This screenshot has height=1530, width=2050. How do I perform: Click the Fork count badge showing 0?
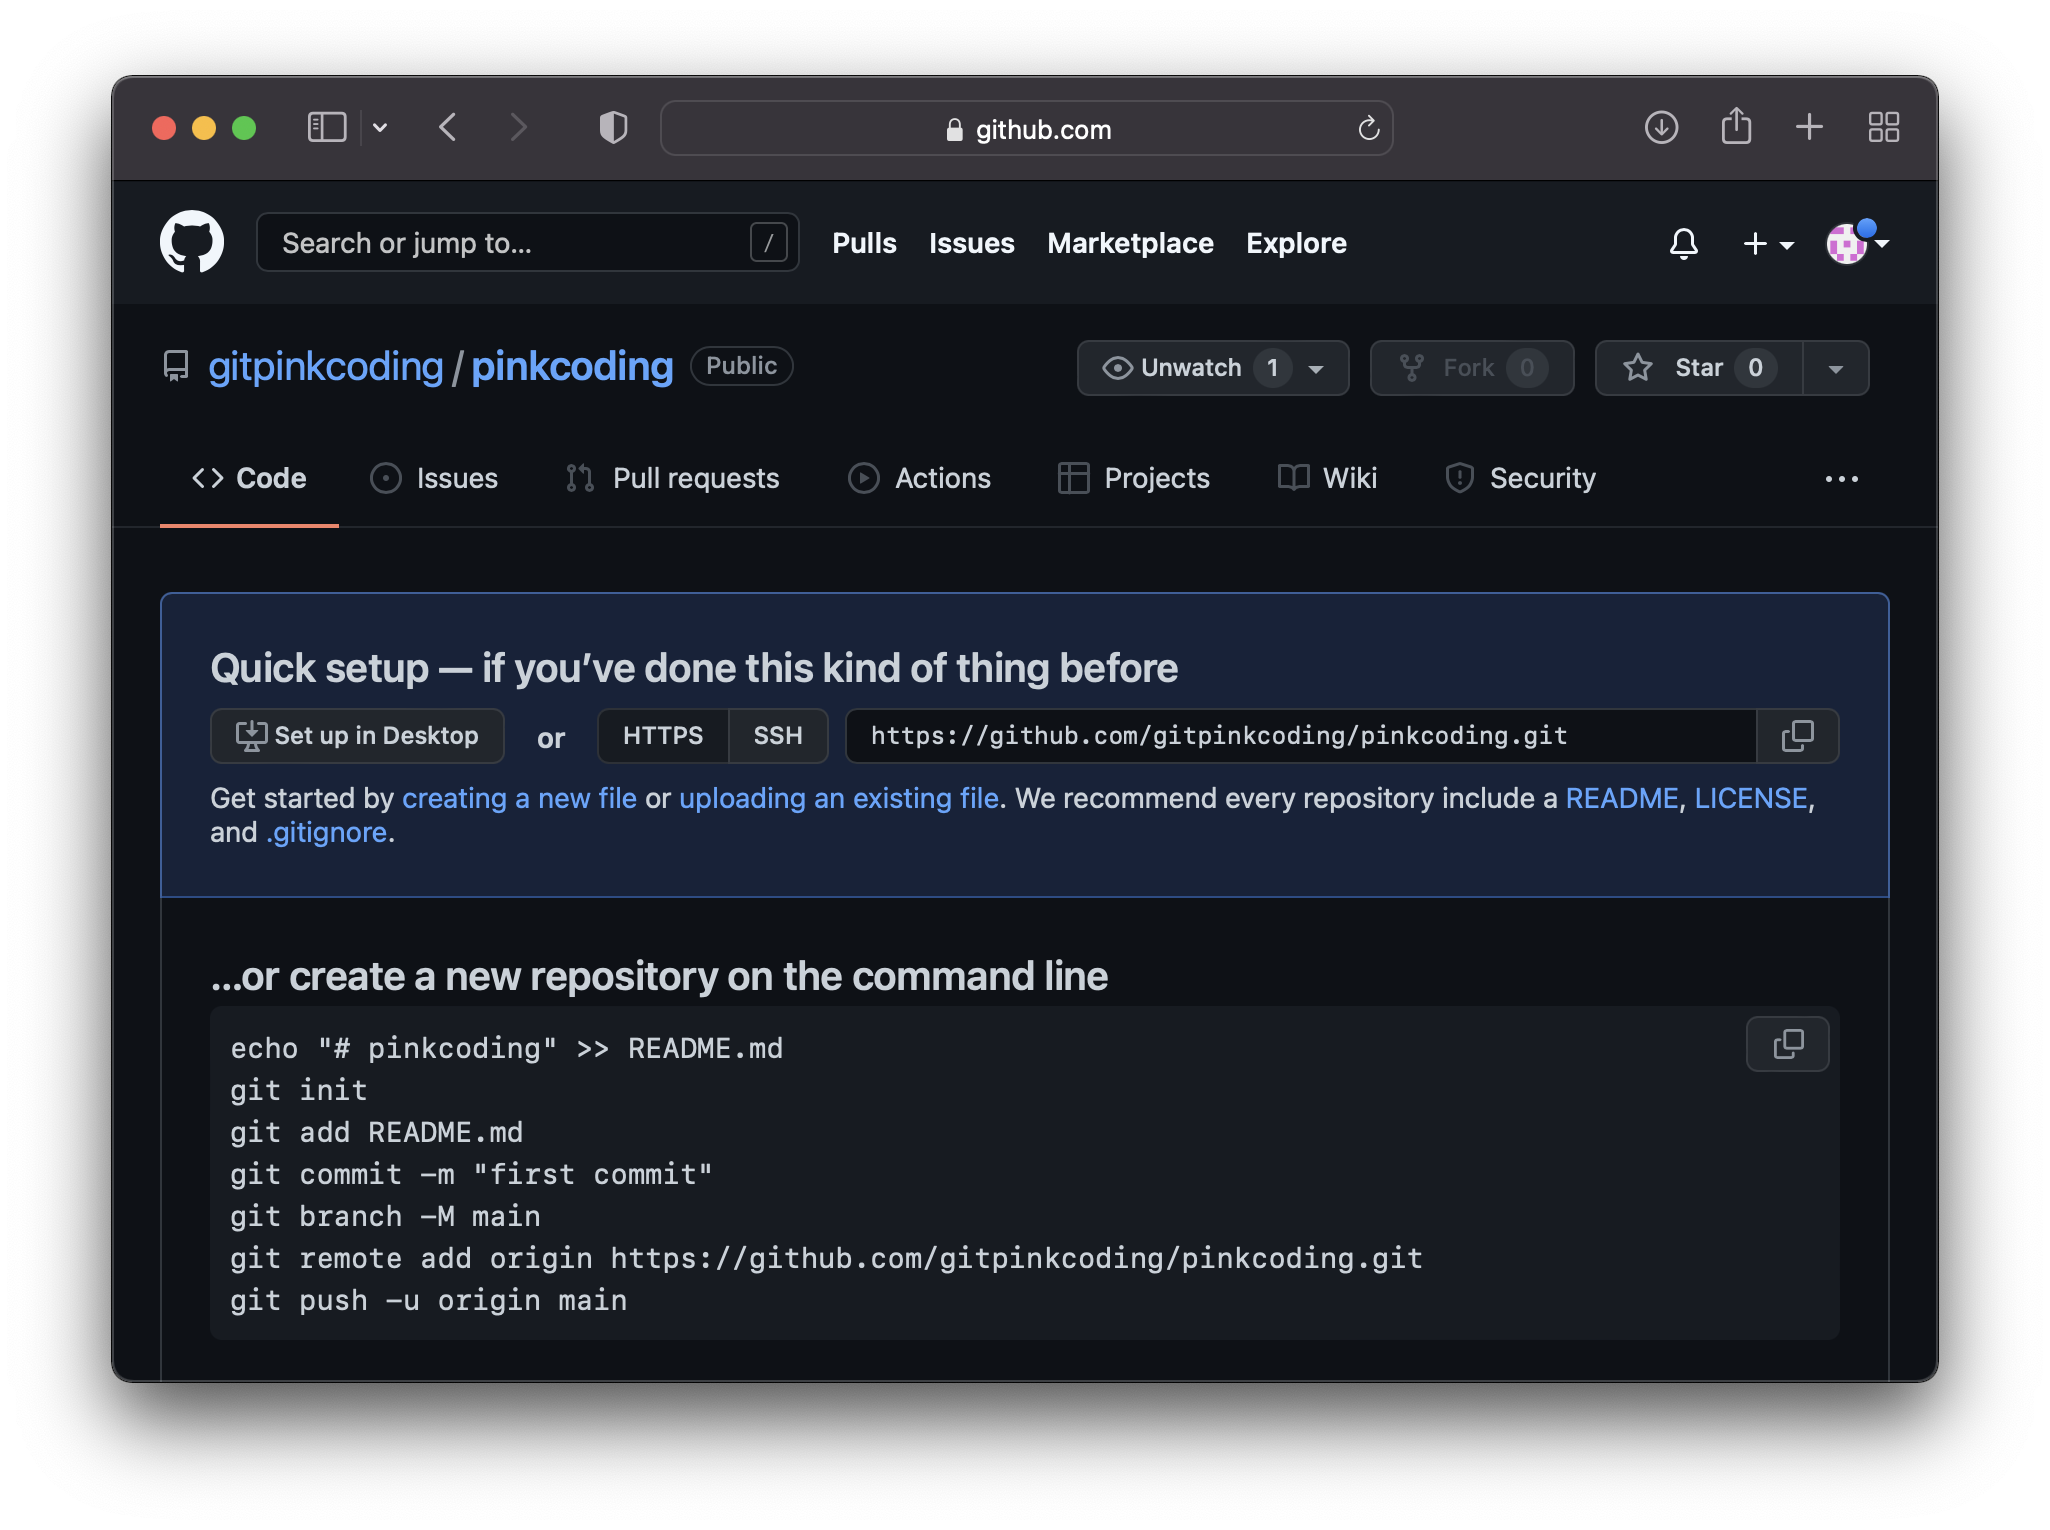point(1526,368)
